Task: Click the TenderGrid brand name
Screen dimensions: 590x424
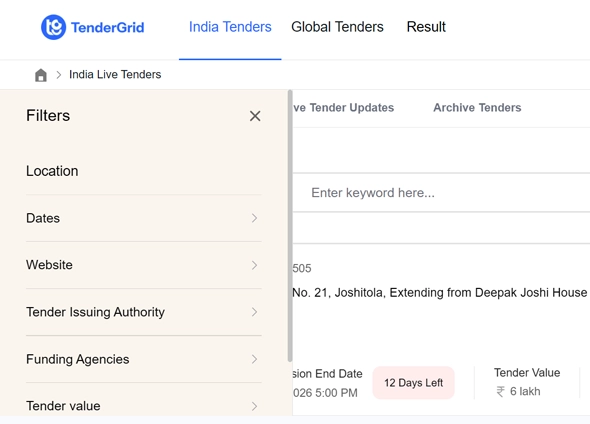Action: click(108, 27)
